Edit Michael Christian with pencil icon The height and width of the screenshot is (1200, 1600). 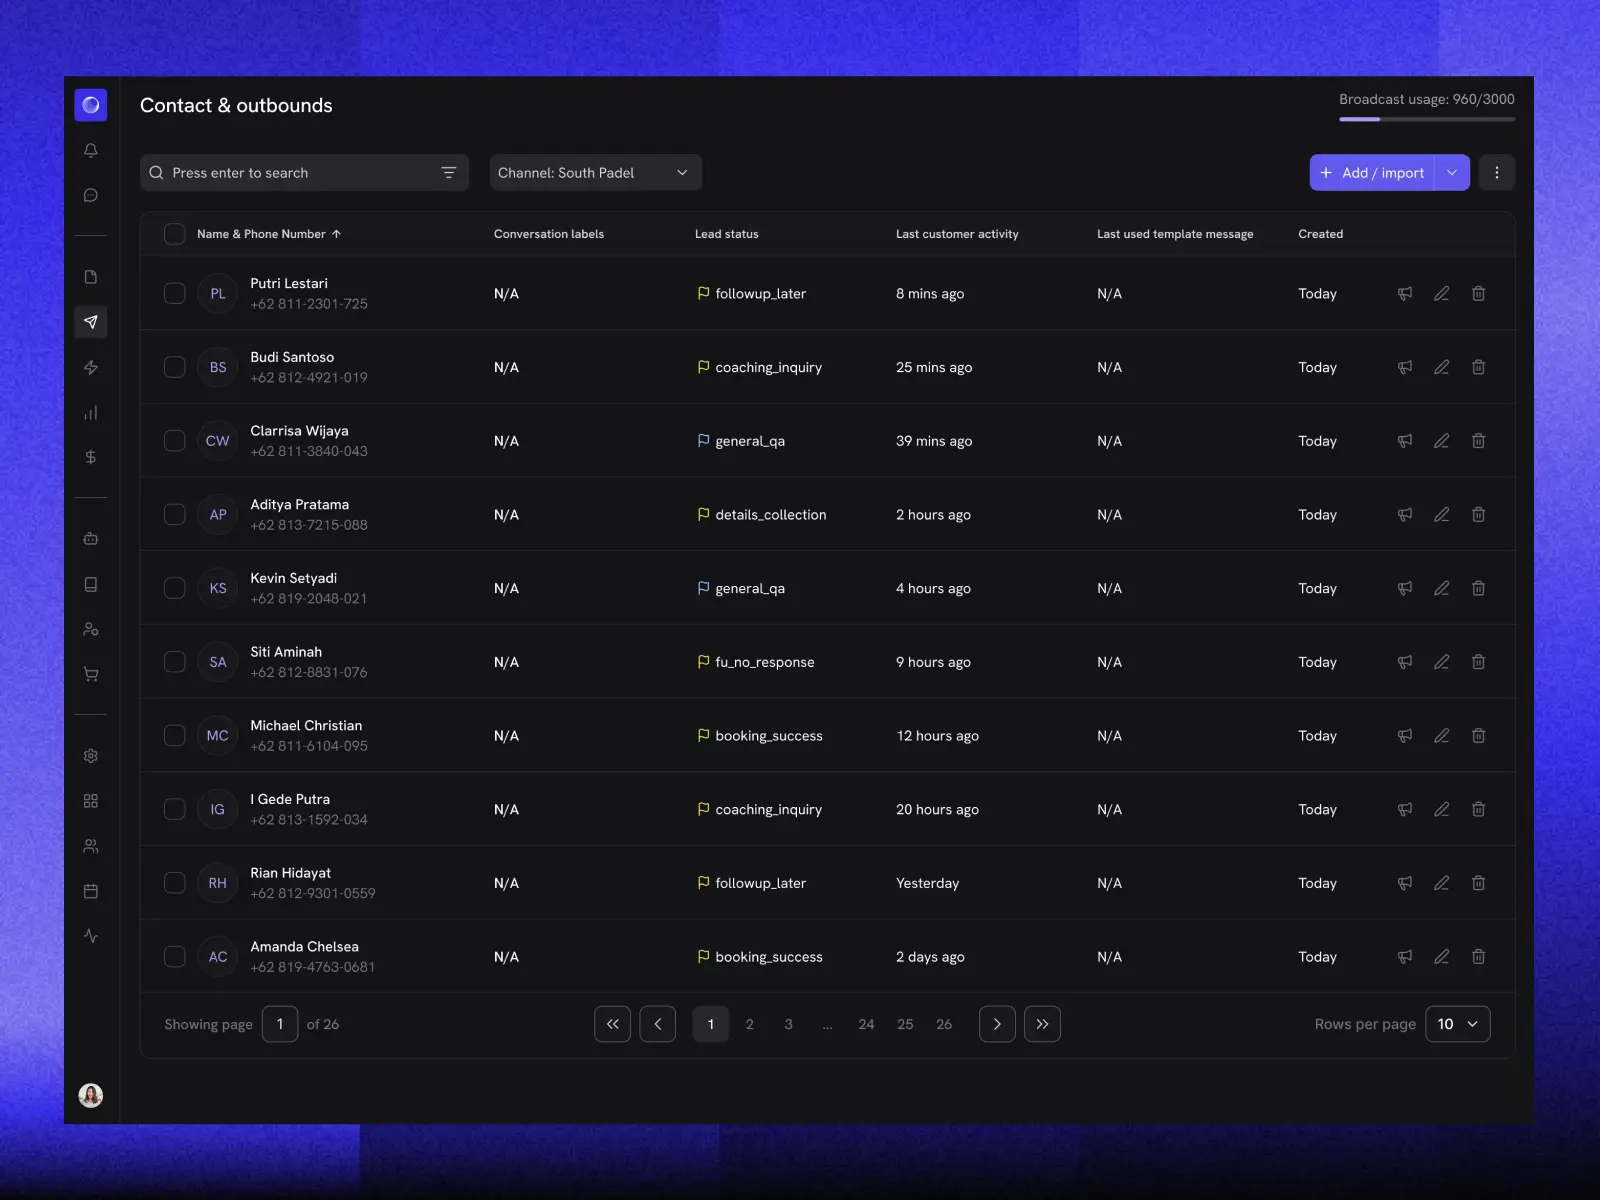coord(1442,736)
